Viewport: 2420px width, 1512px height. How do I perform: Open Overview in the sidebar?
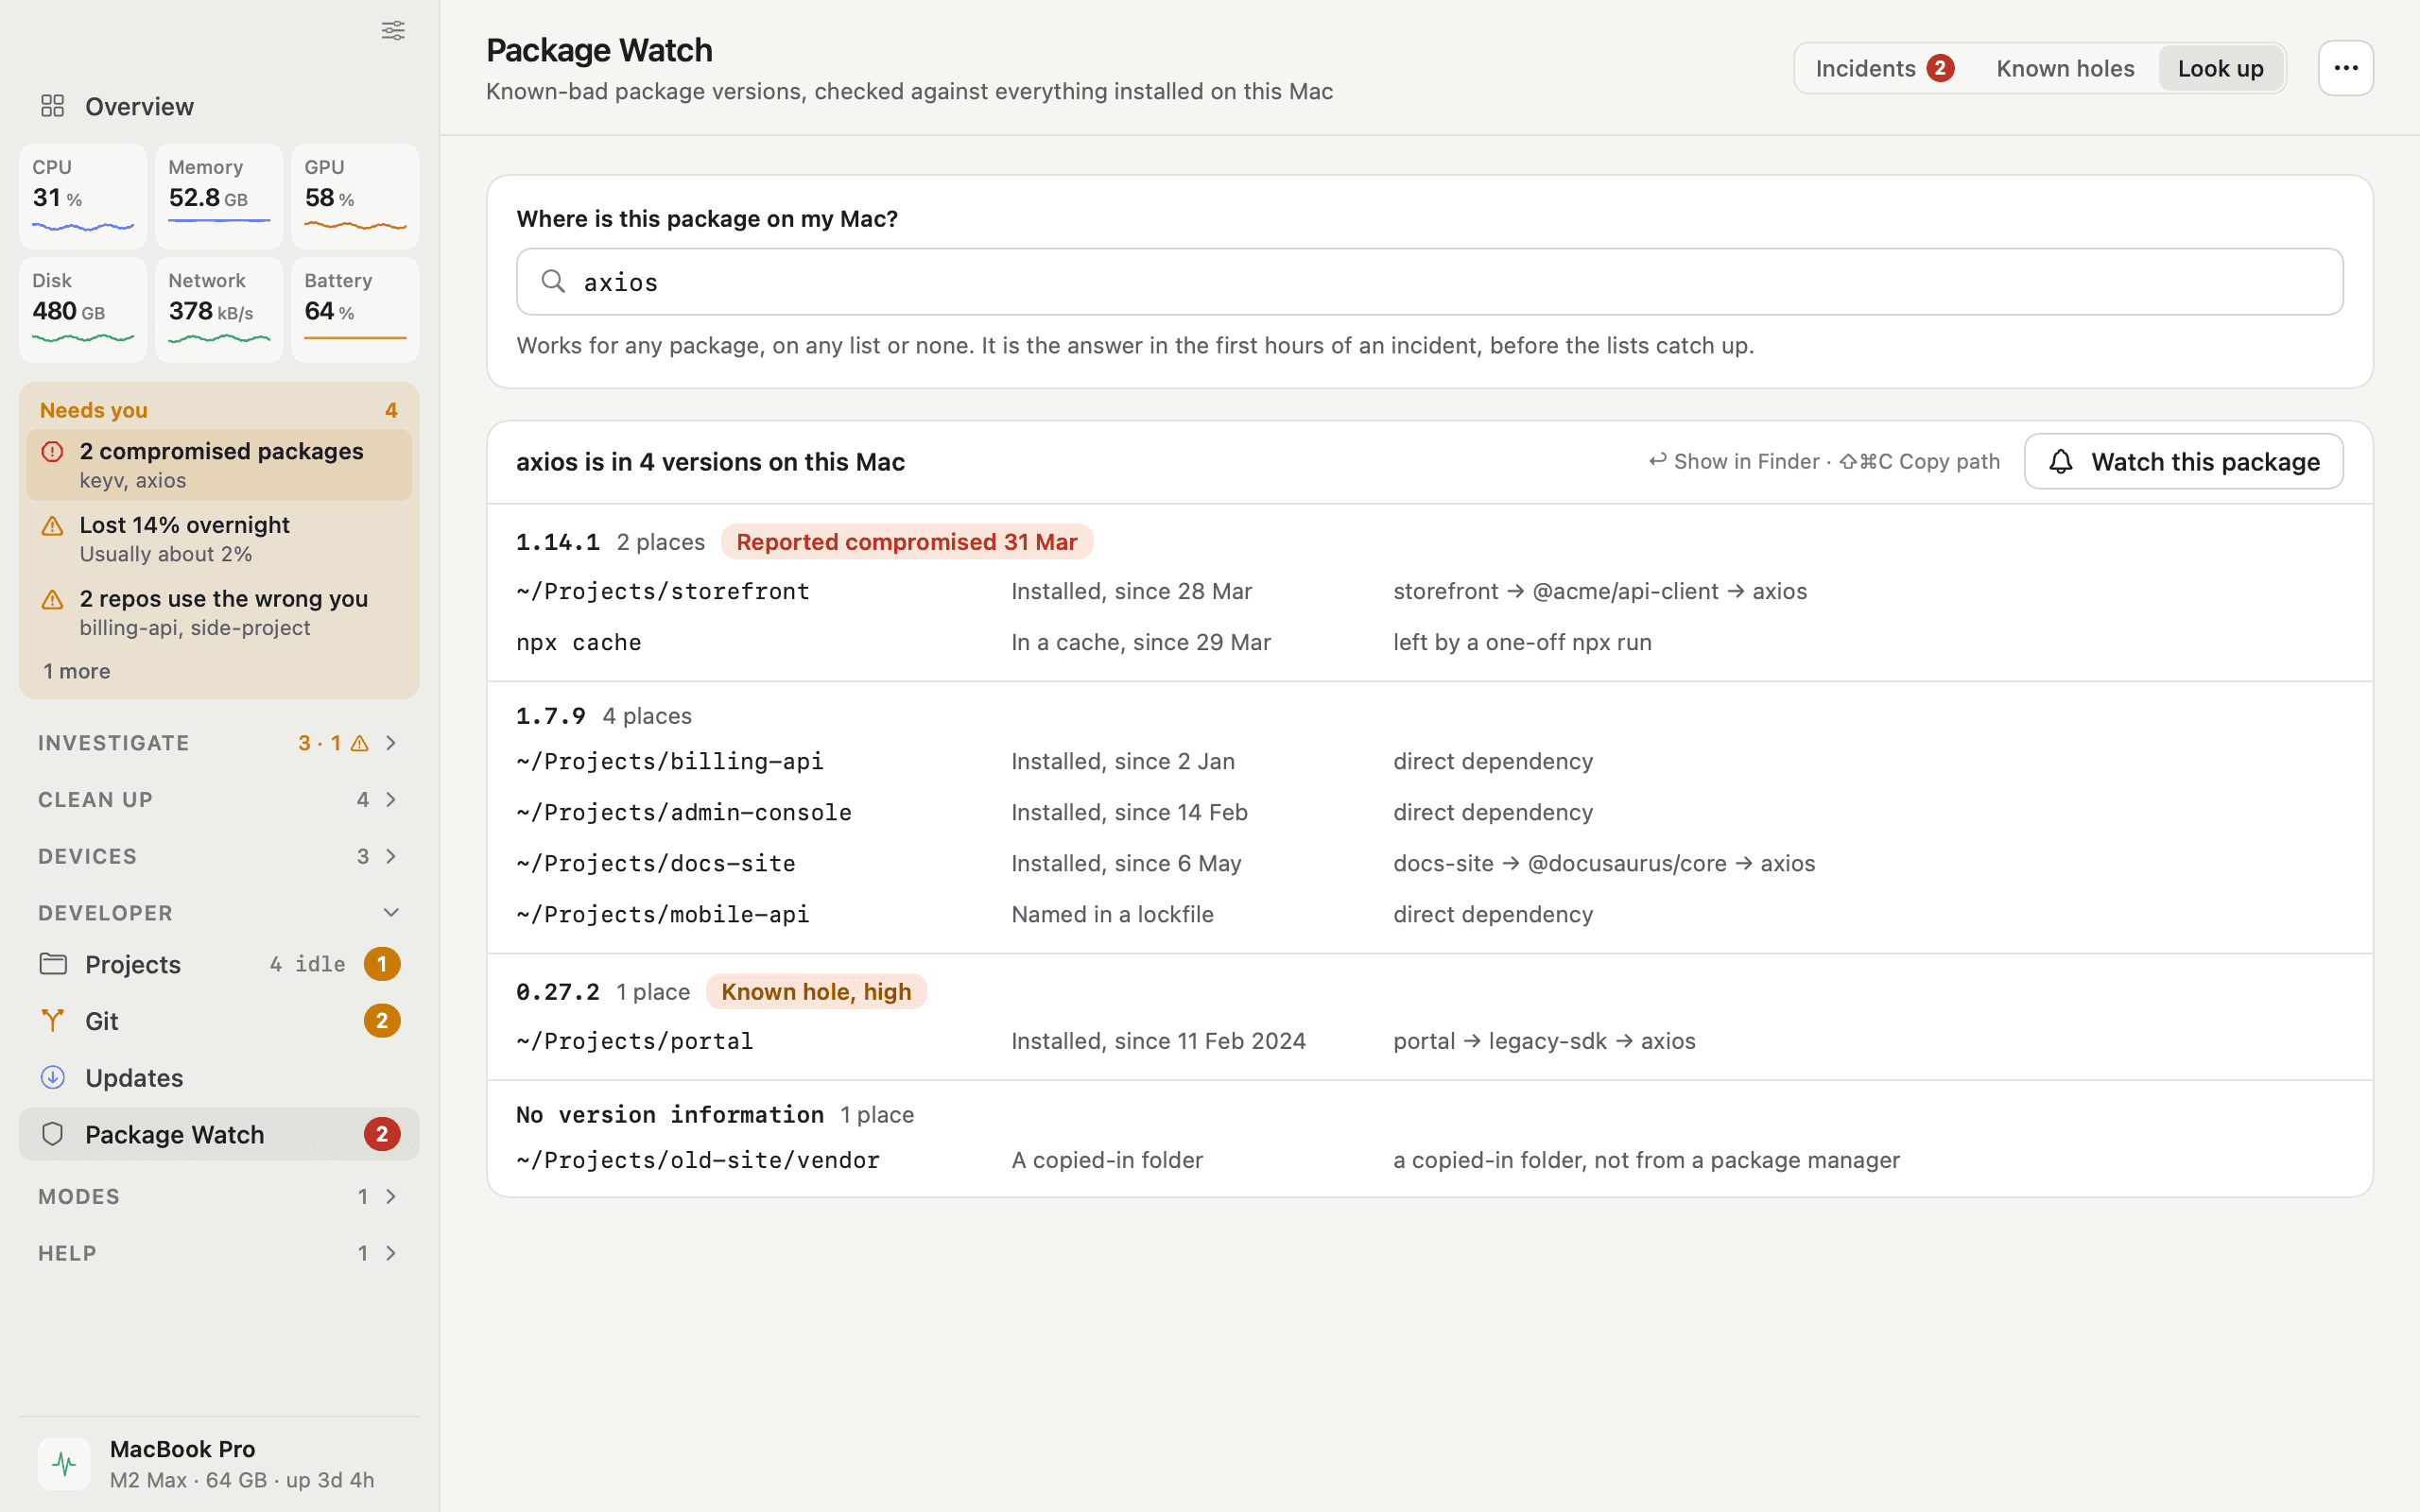(x=219, y=106)
